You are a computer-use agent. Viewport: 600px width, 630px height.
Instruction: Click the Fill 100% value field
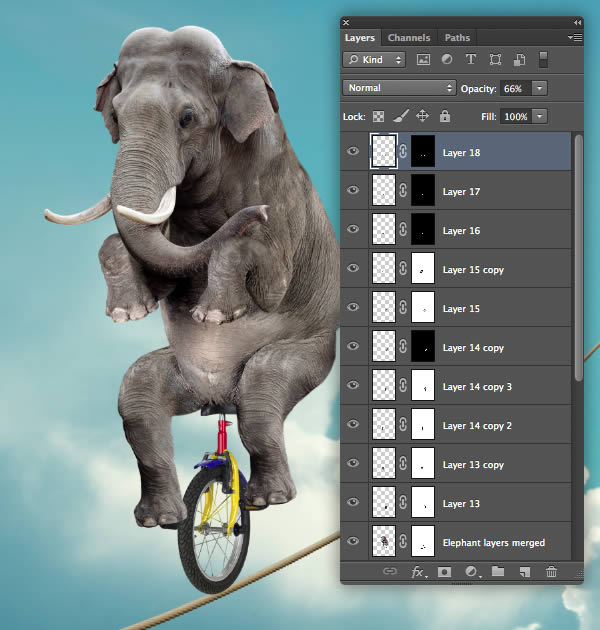click(516, 117)
